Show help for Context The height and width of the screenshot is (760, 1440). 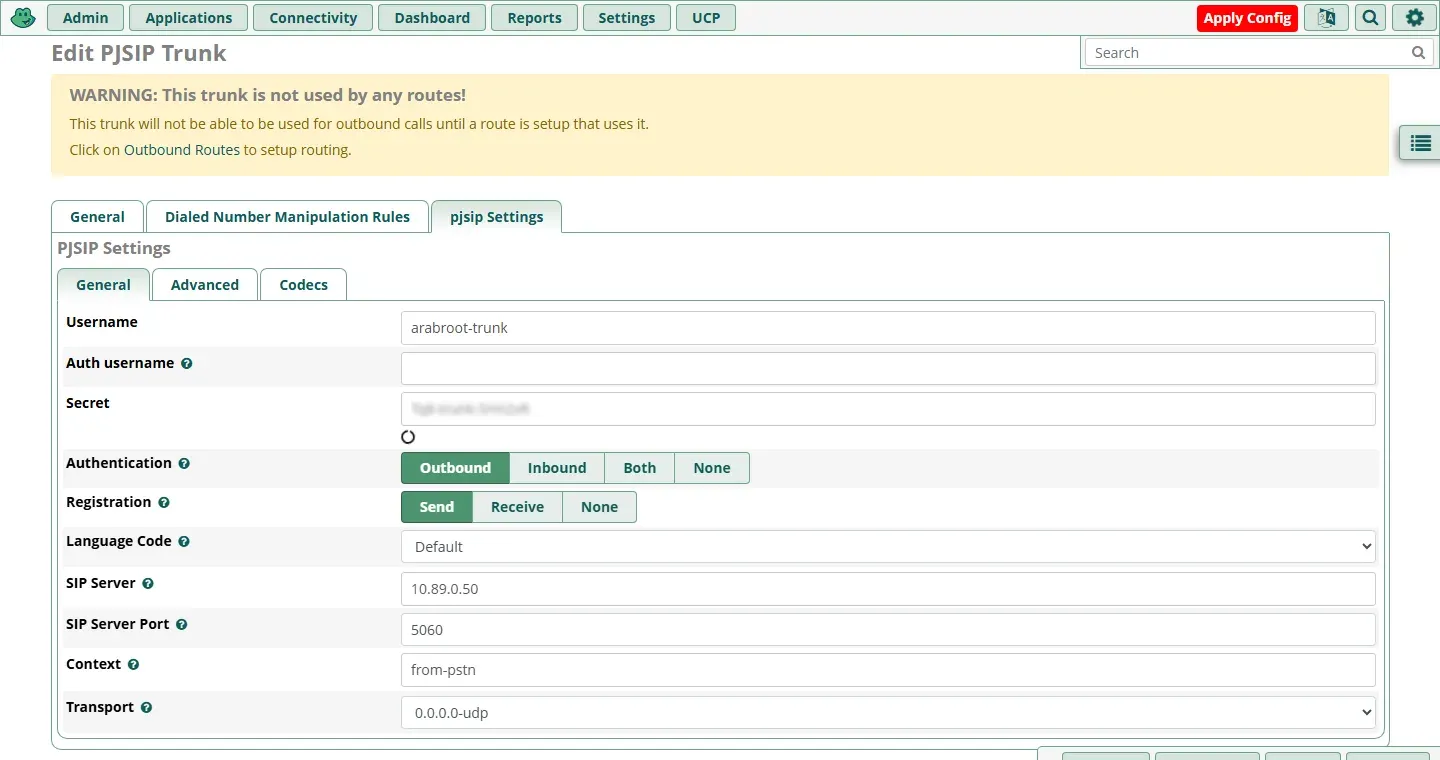[133, 665]
